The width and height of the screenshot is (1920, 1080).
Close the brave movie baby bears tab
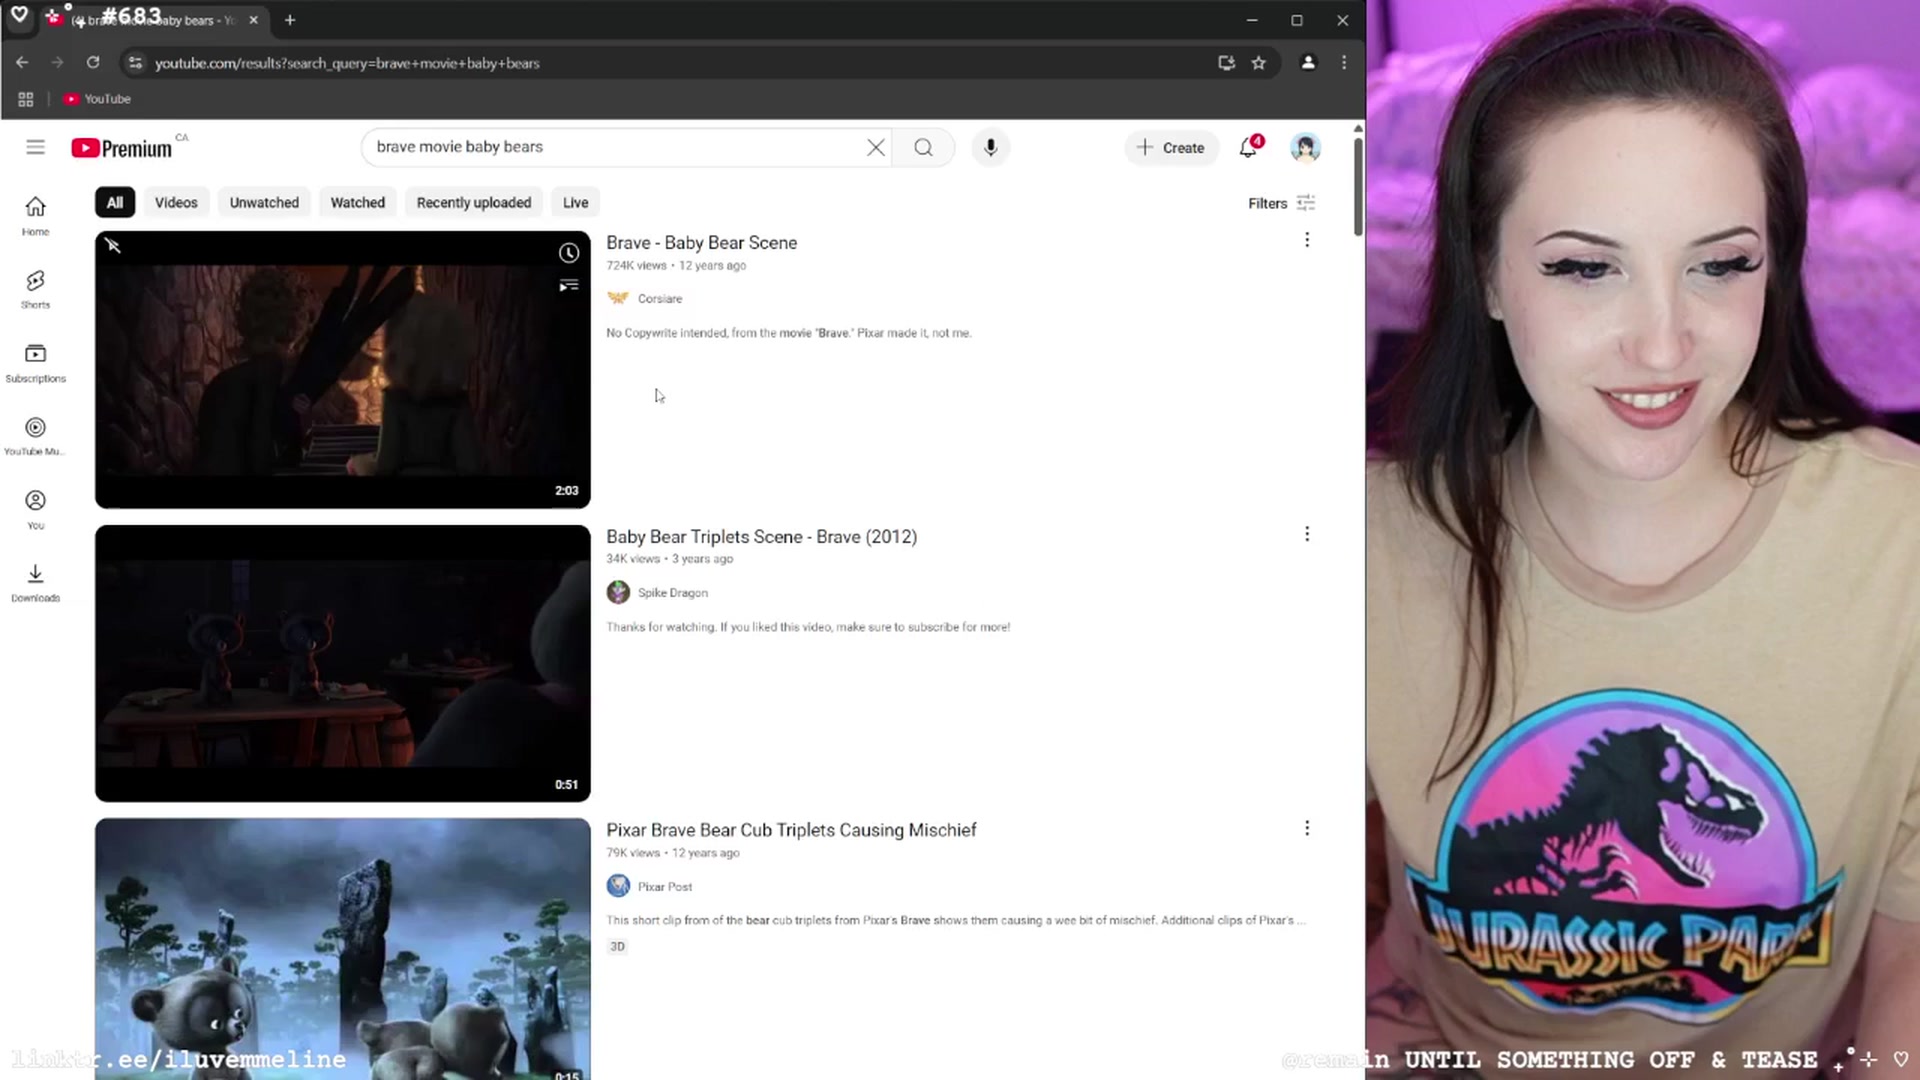coord(253,20)
